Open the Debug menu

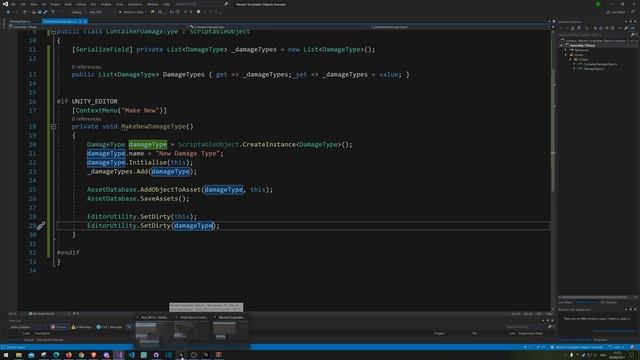[81, 4]
